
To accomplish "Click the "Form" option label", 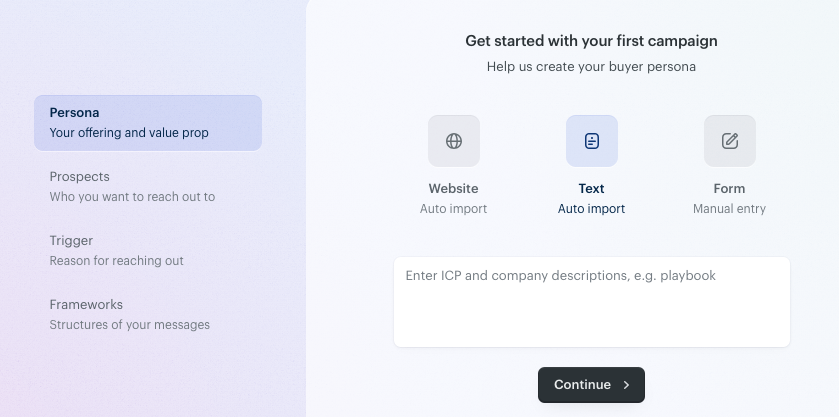I will [x=730, y=188].
